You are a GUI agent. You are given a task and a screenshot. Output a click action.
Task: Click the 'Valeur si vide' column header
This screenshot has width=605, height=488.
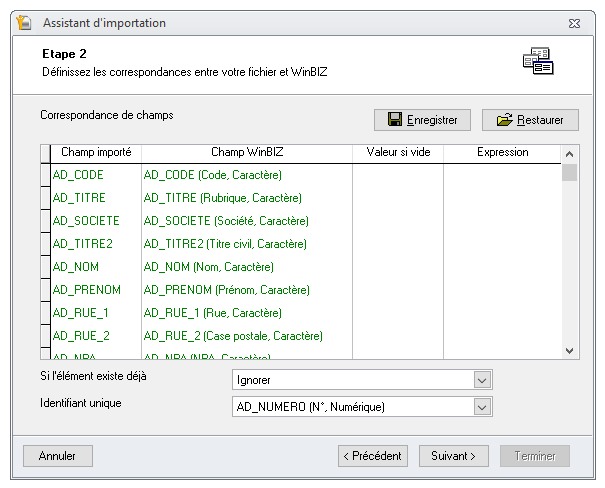pyautogui.click(x=397, y=153)
